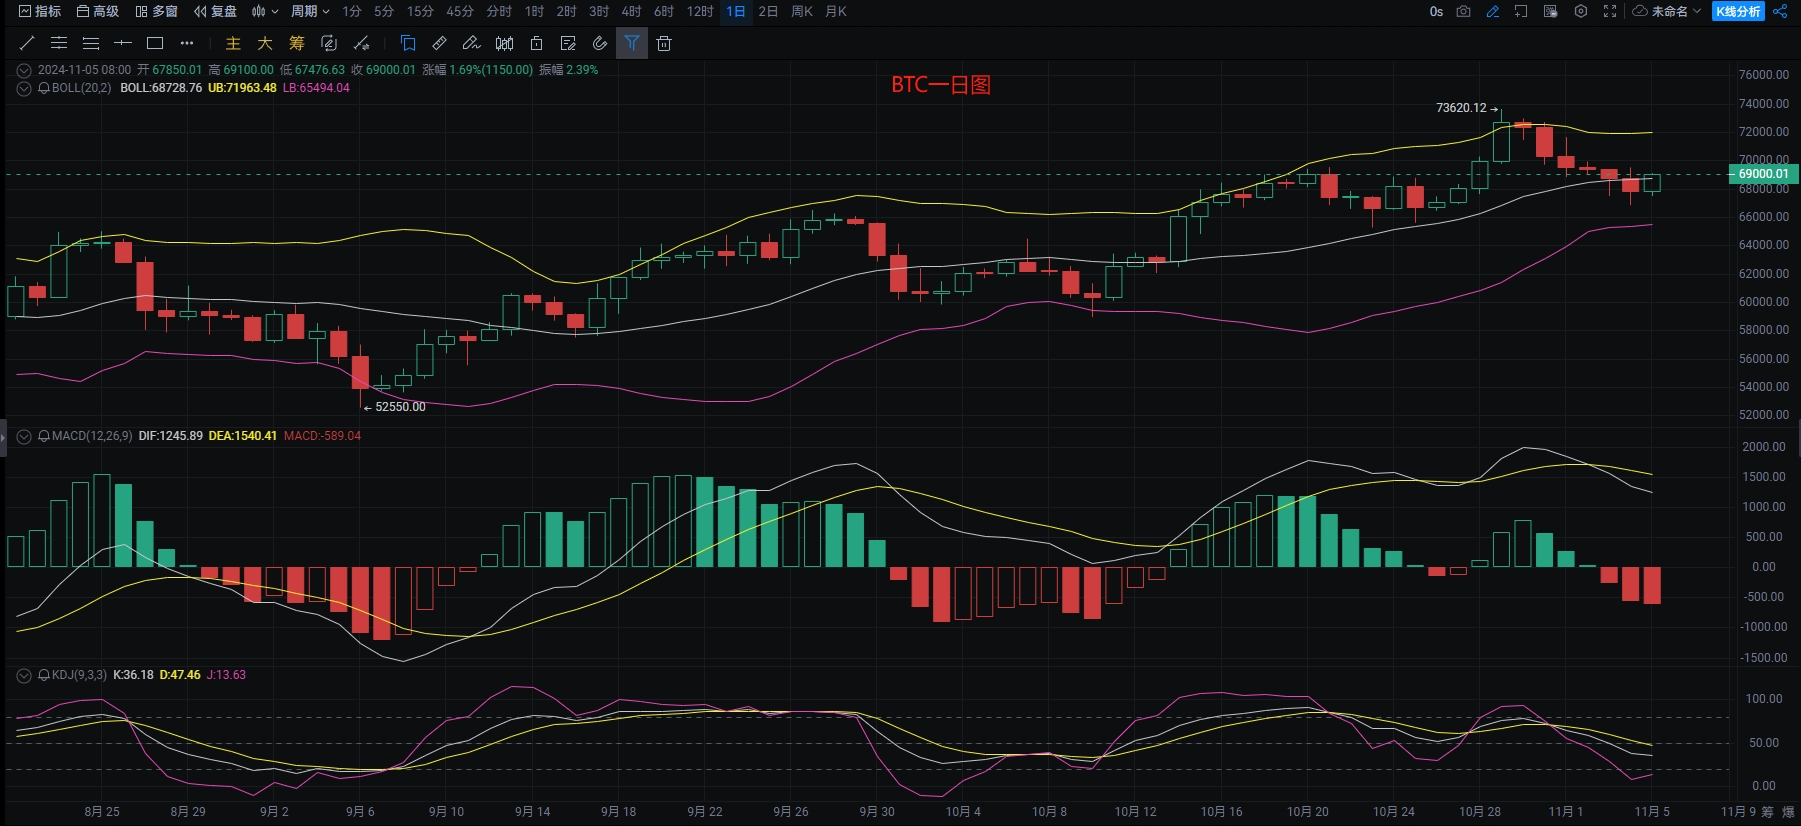
Task: Take a chart screenshot with camera icon
Action: 1464,11
